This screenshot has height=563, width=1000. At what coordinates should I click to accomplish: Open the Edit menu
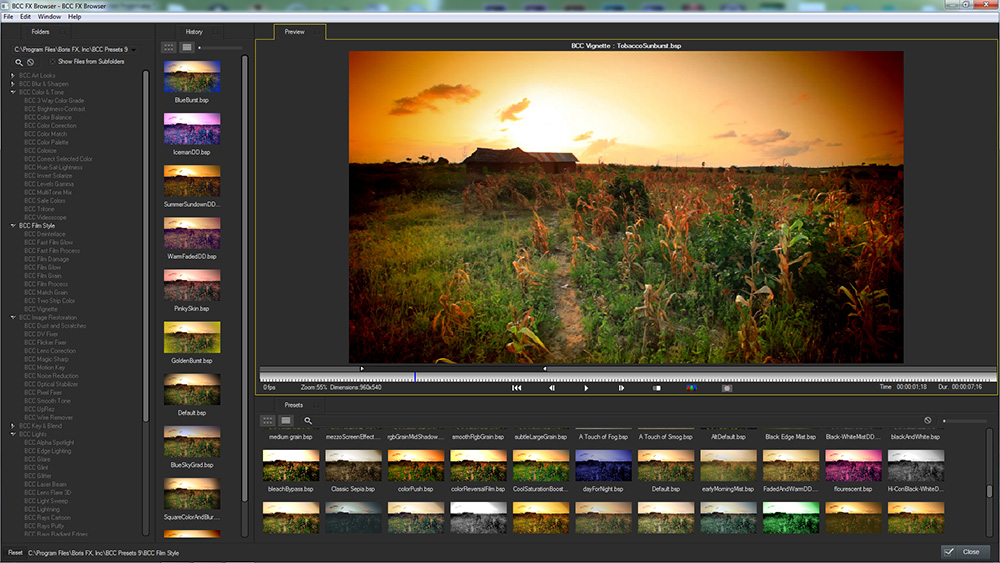click(26, 17)
